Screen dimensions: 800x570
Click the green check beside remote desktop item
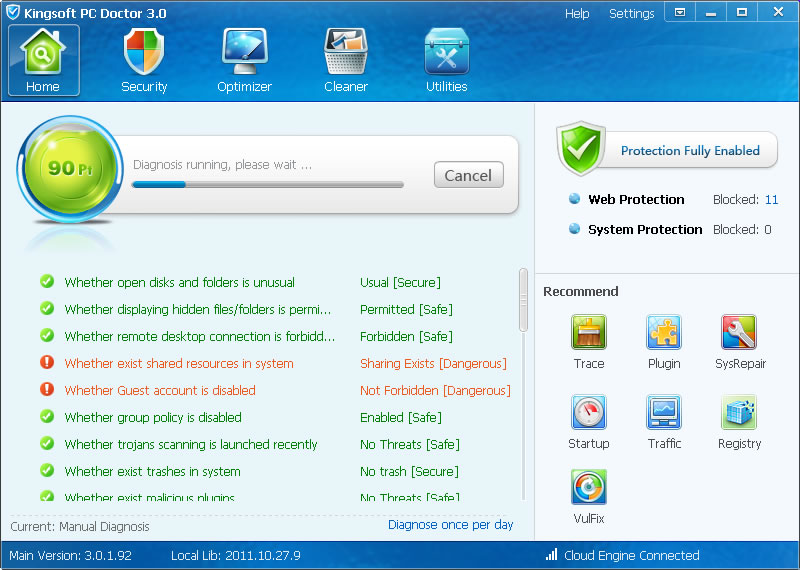tap(47, 335)
